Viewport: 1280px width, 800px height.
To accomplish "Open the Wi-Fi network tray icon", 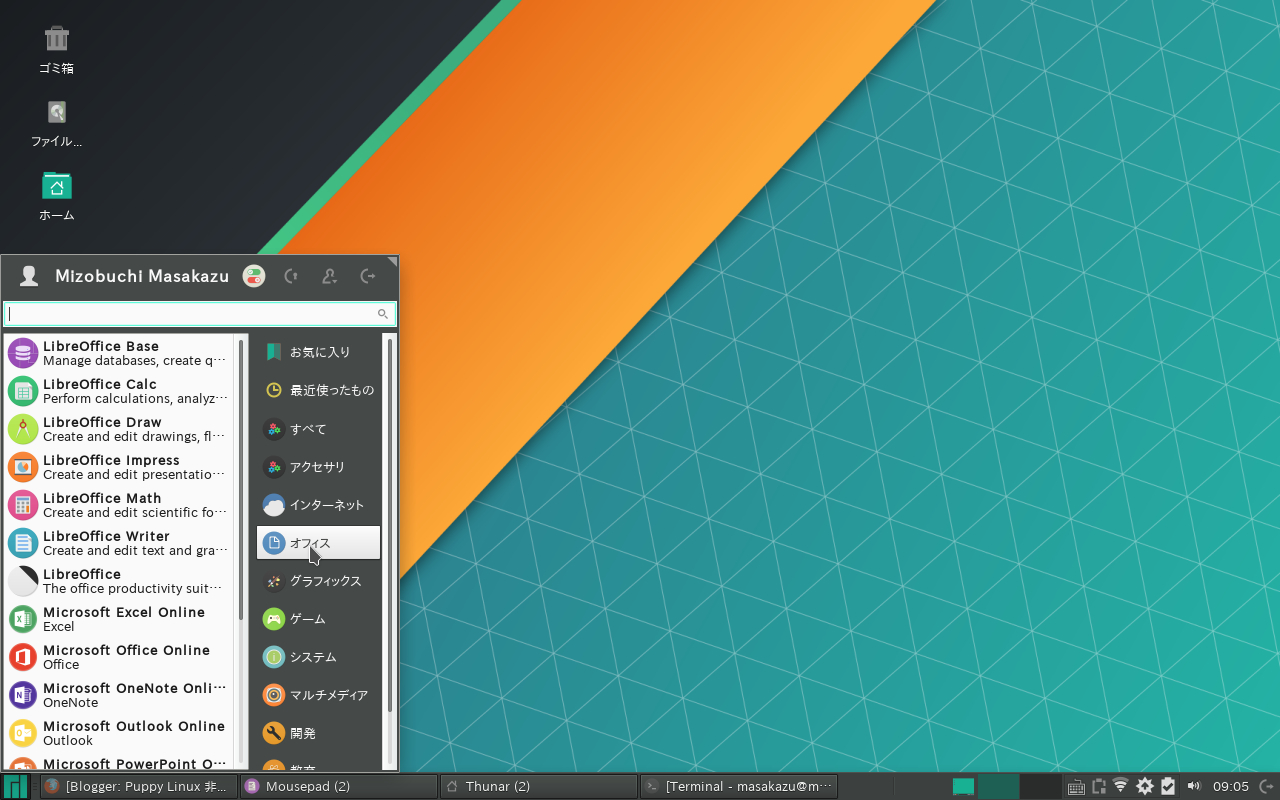I will 1121,786.
